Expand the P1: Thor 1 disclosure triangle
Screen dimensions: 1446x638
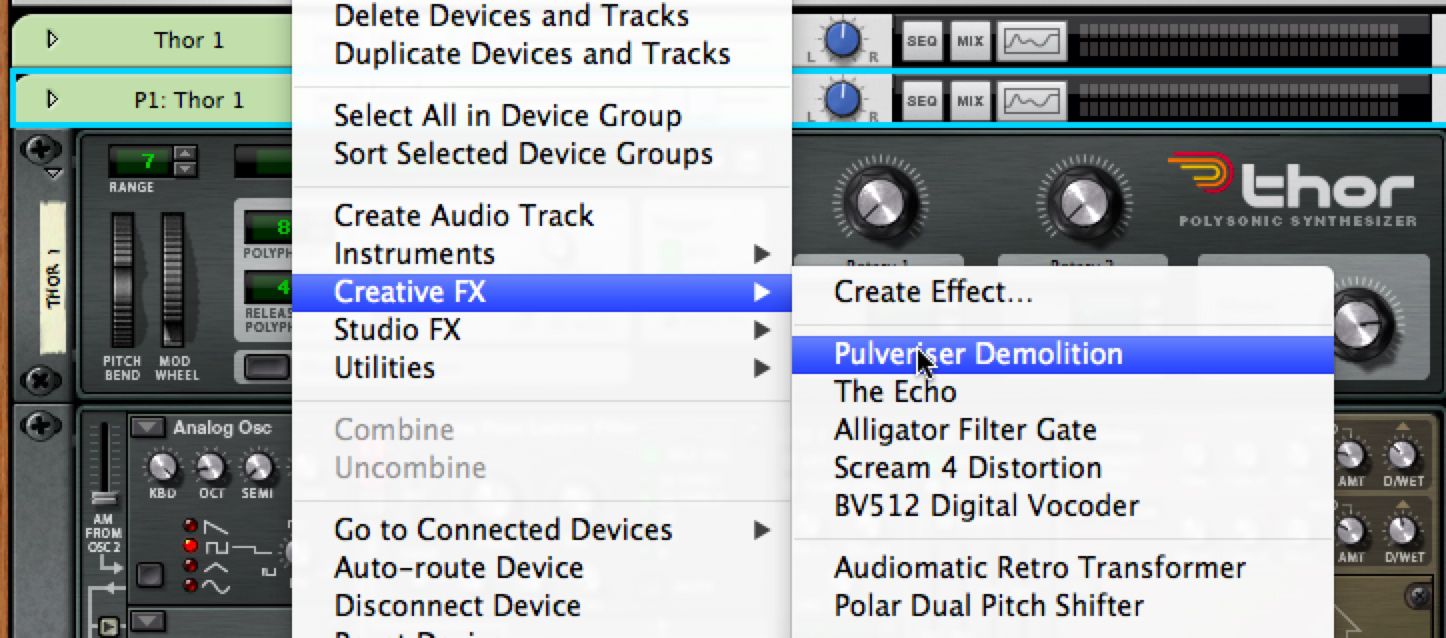(52, 99)
